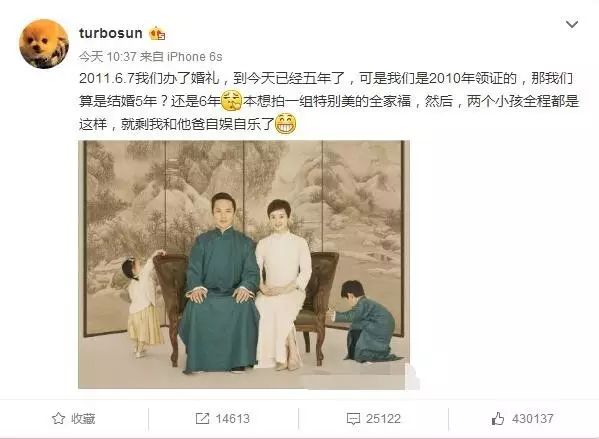Viewport: 599px width, 439px height.
Task: Open the family portrait photo
Action: pyautogui.click(x=244, y=264)
